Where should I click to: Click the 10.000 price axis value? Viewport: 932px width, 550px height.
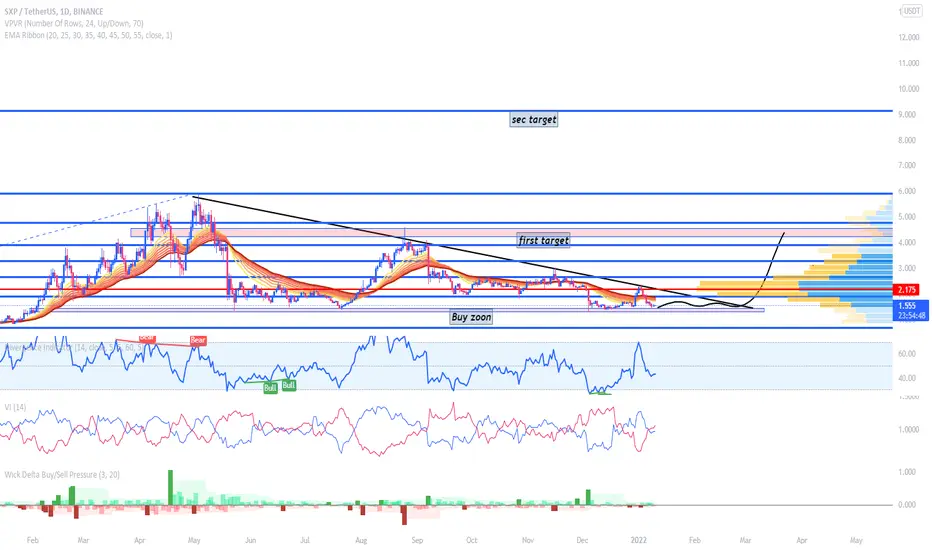(x=909, y=89)
